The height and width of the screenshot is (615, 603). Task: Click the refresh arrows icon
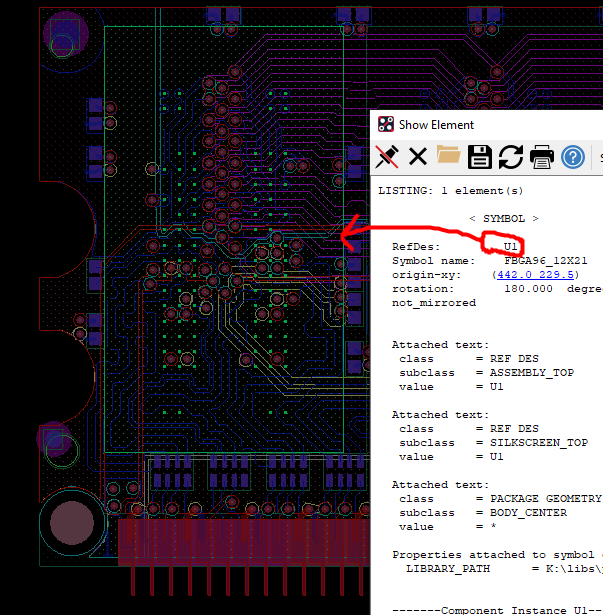(x=511, y=157)
